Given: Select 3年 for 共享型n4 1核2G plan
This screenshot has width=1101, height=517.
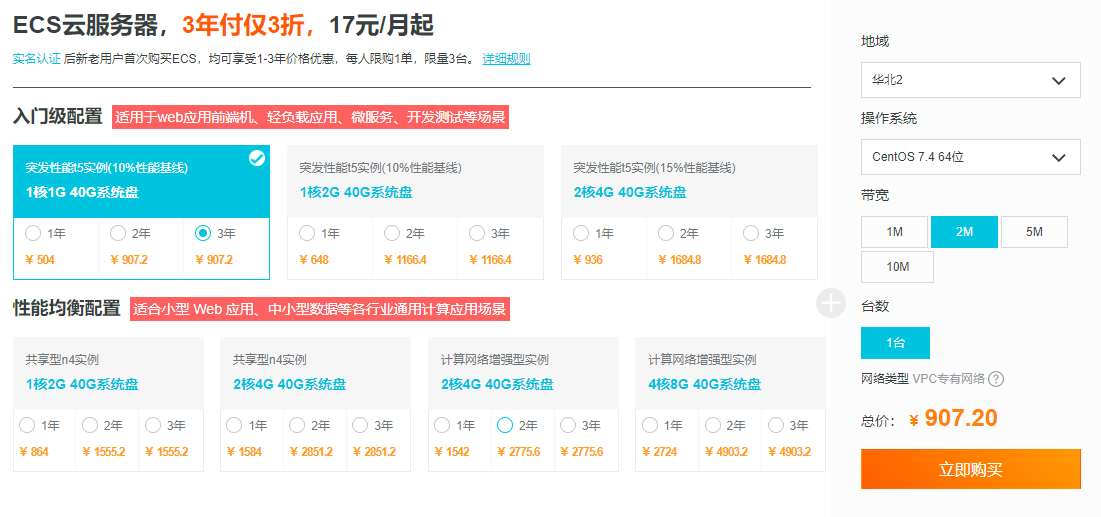Looking at the screenshot, I should 153,425.
